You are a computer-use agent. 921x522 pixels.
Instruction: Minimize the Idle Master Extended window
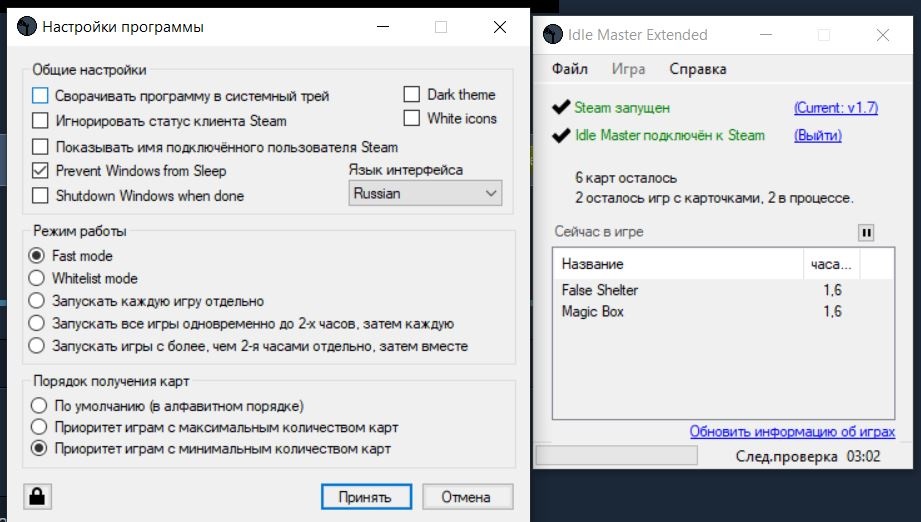pos(765,35)
